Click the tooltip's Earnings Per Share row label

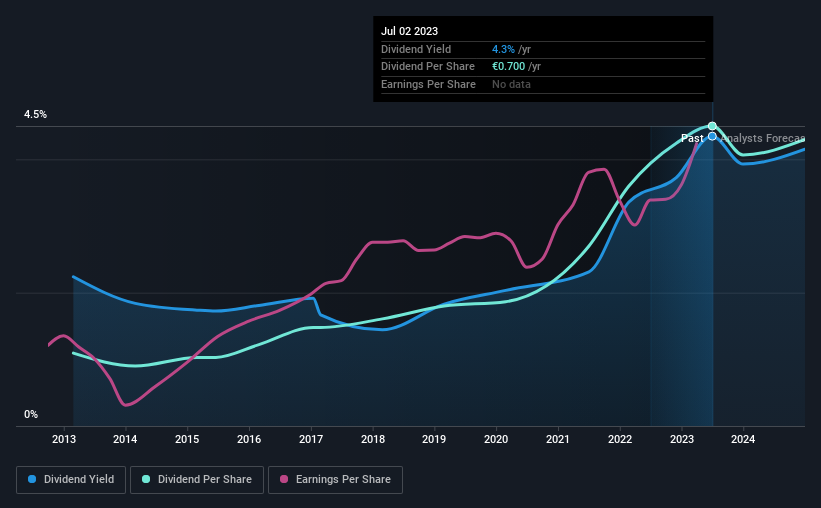[x=428, y=84]
